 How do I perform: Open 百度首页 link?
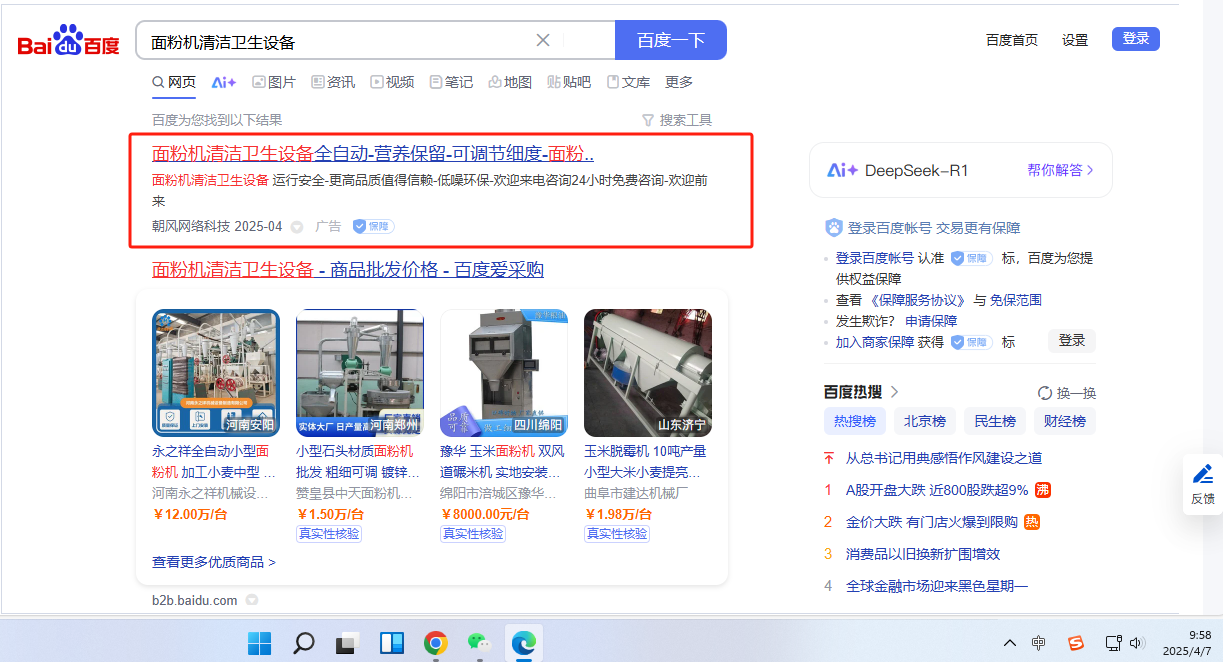point(1012,40)
